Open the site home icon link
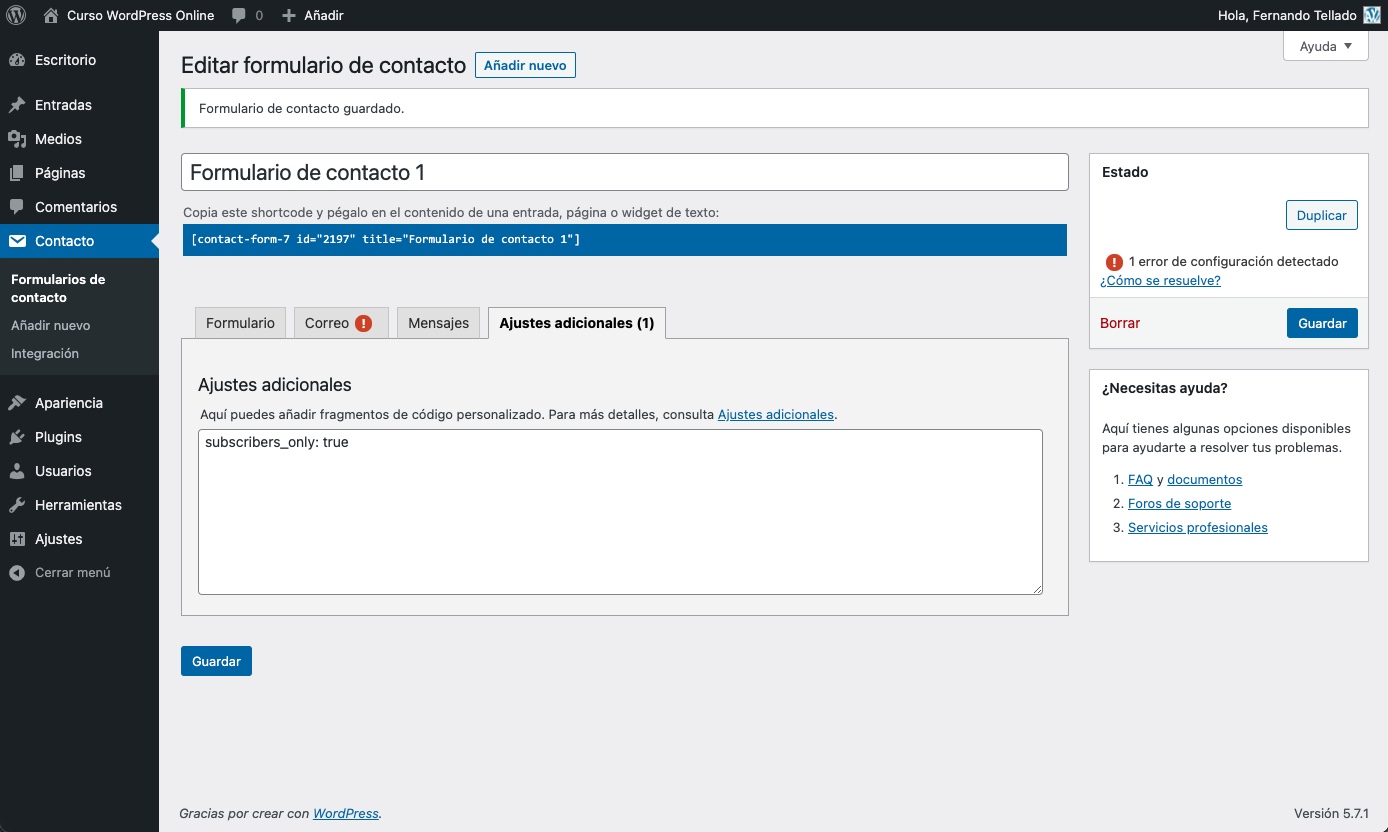The width and height of the screenshot is (1388, 832). (x=51, y=15)
